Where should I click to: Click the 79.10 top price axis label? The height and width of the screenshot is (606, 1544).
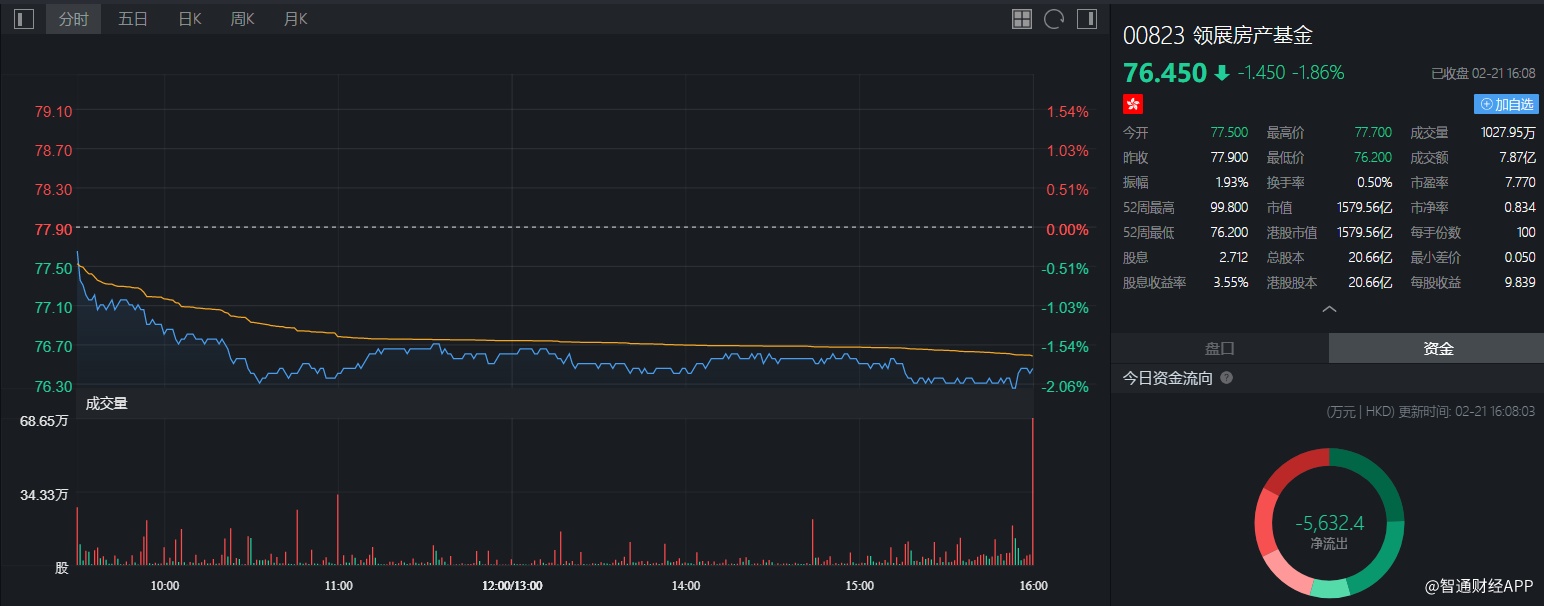(x=53, y=112)
